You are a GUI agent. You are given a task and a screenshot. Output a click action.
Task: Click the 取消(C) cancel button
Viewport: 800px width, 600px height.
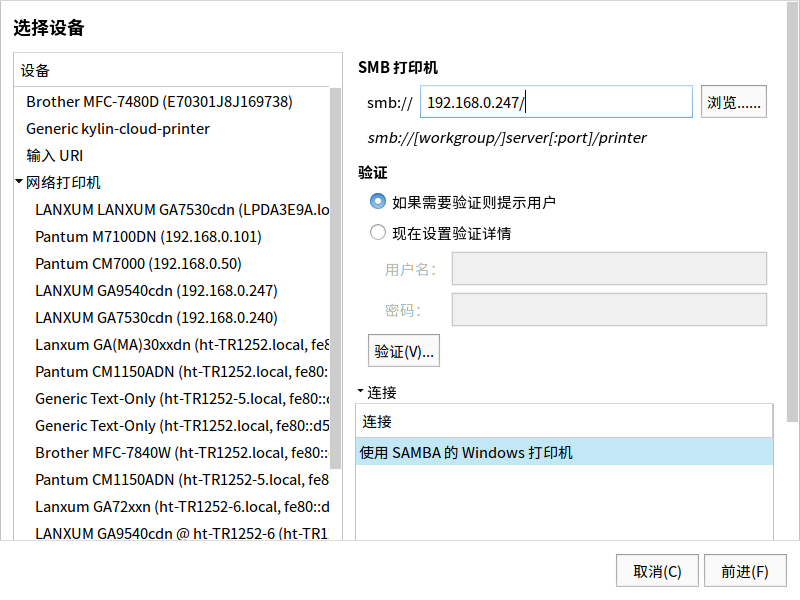(657, 571)
